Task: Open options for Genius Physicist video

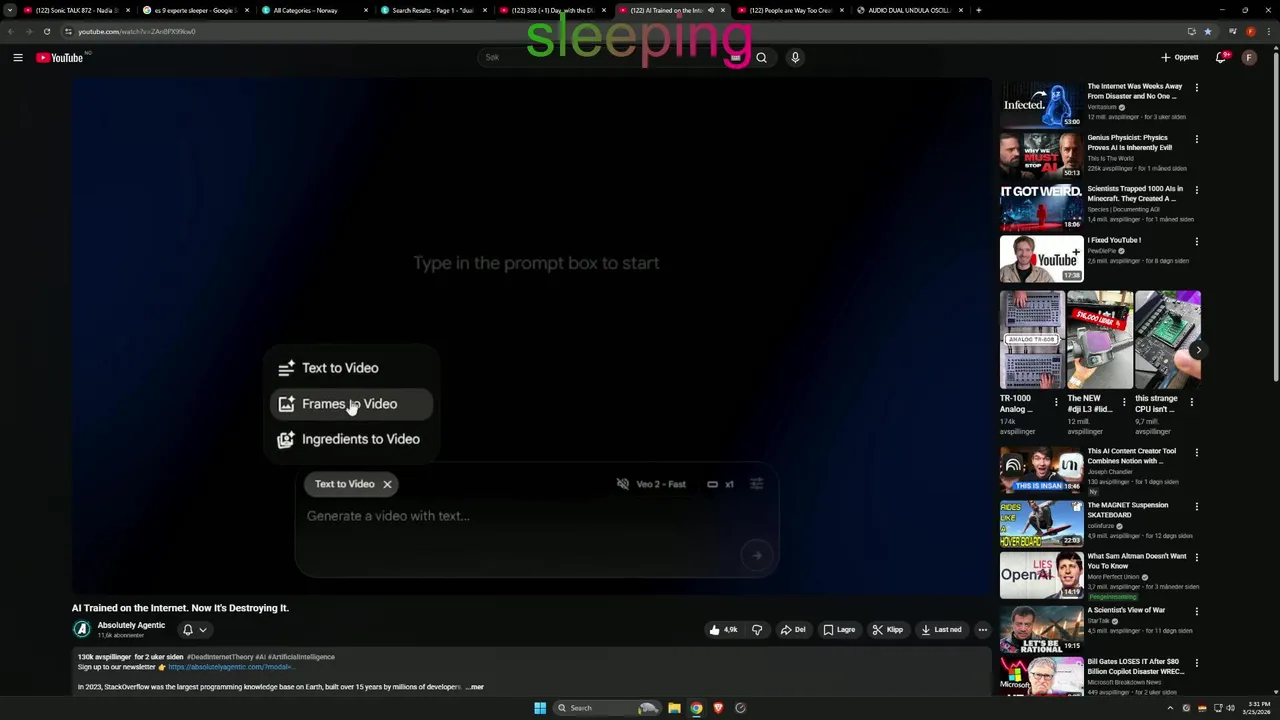Action: point(1196,139)
